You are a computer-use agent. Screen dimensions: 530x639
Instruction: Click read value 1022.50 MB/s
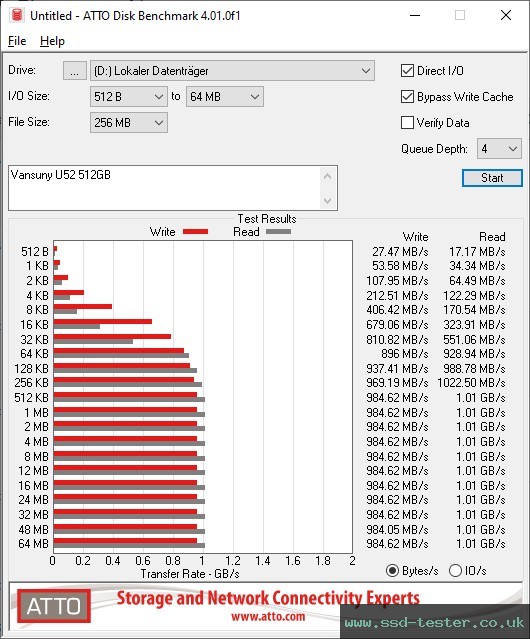[471, 383]
